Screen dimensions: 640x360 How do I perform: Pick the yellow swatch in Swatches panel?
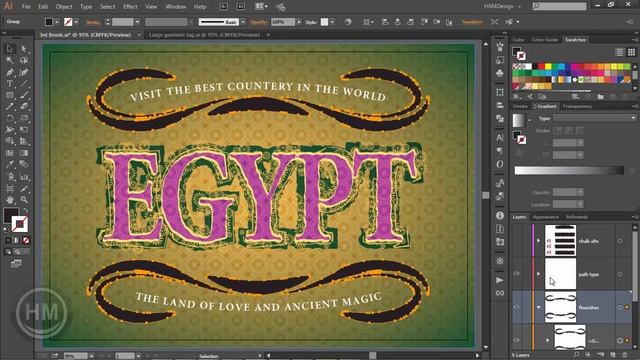(549, 67)
